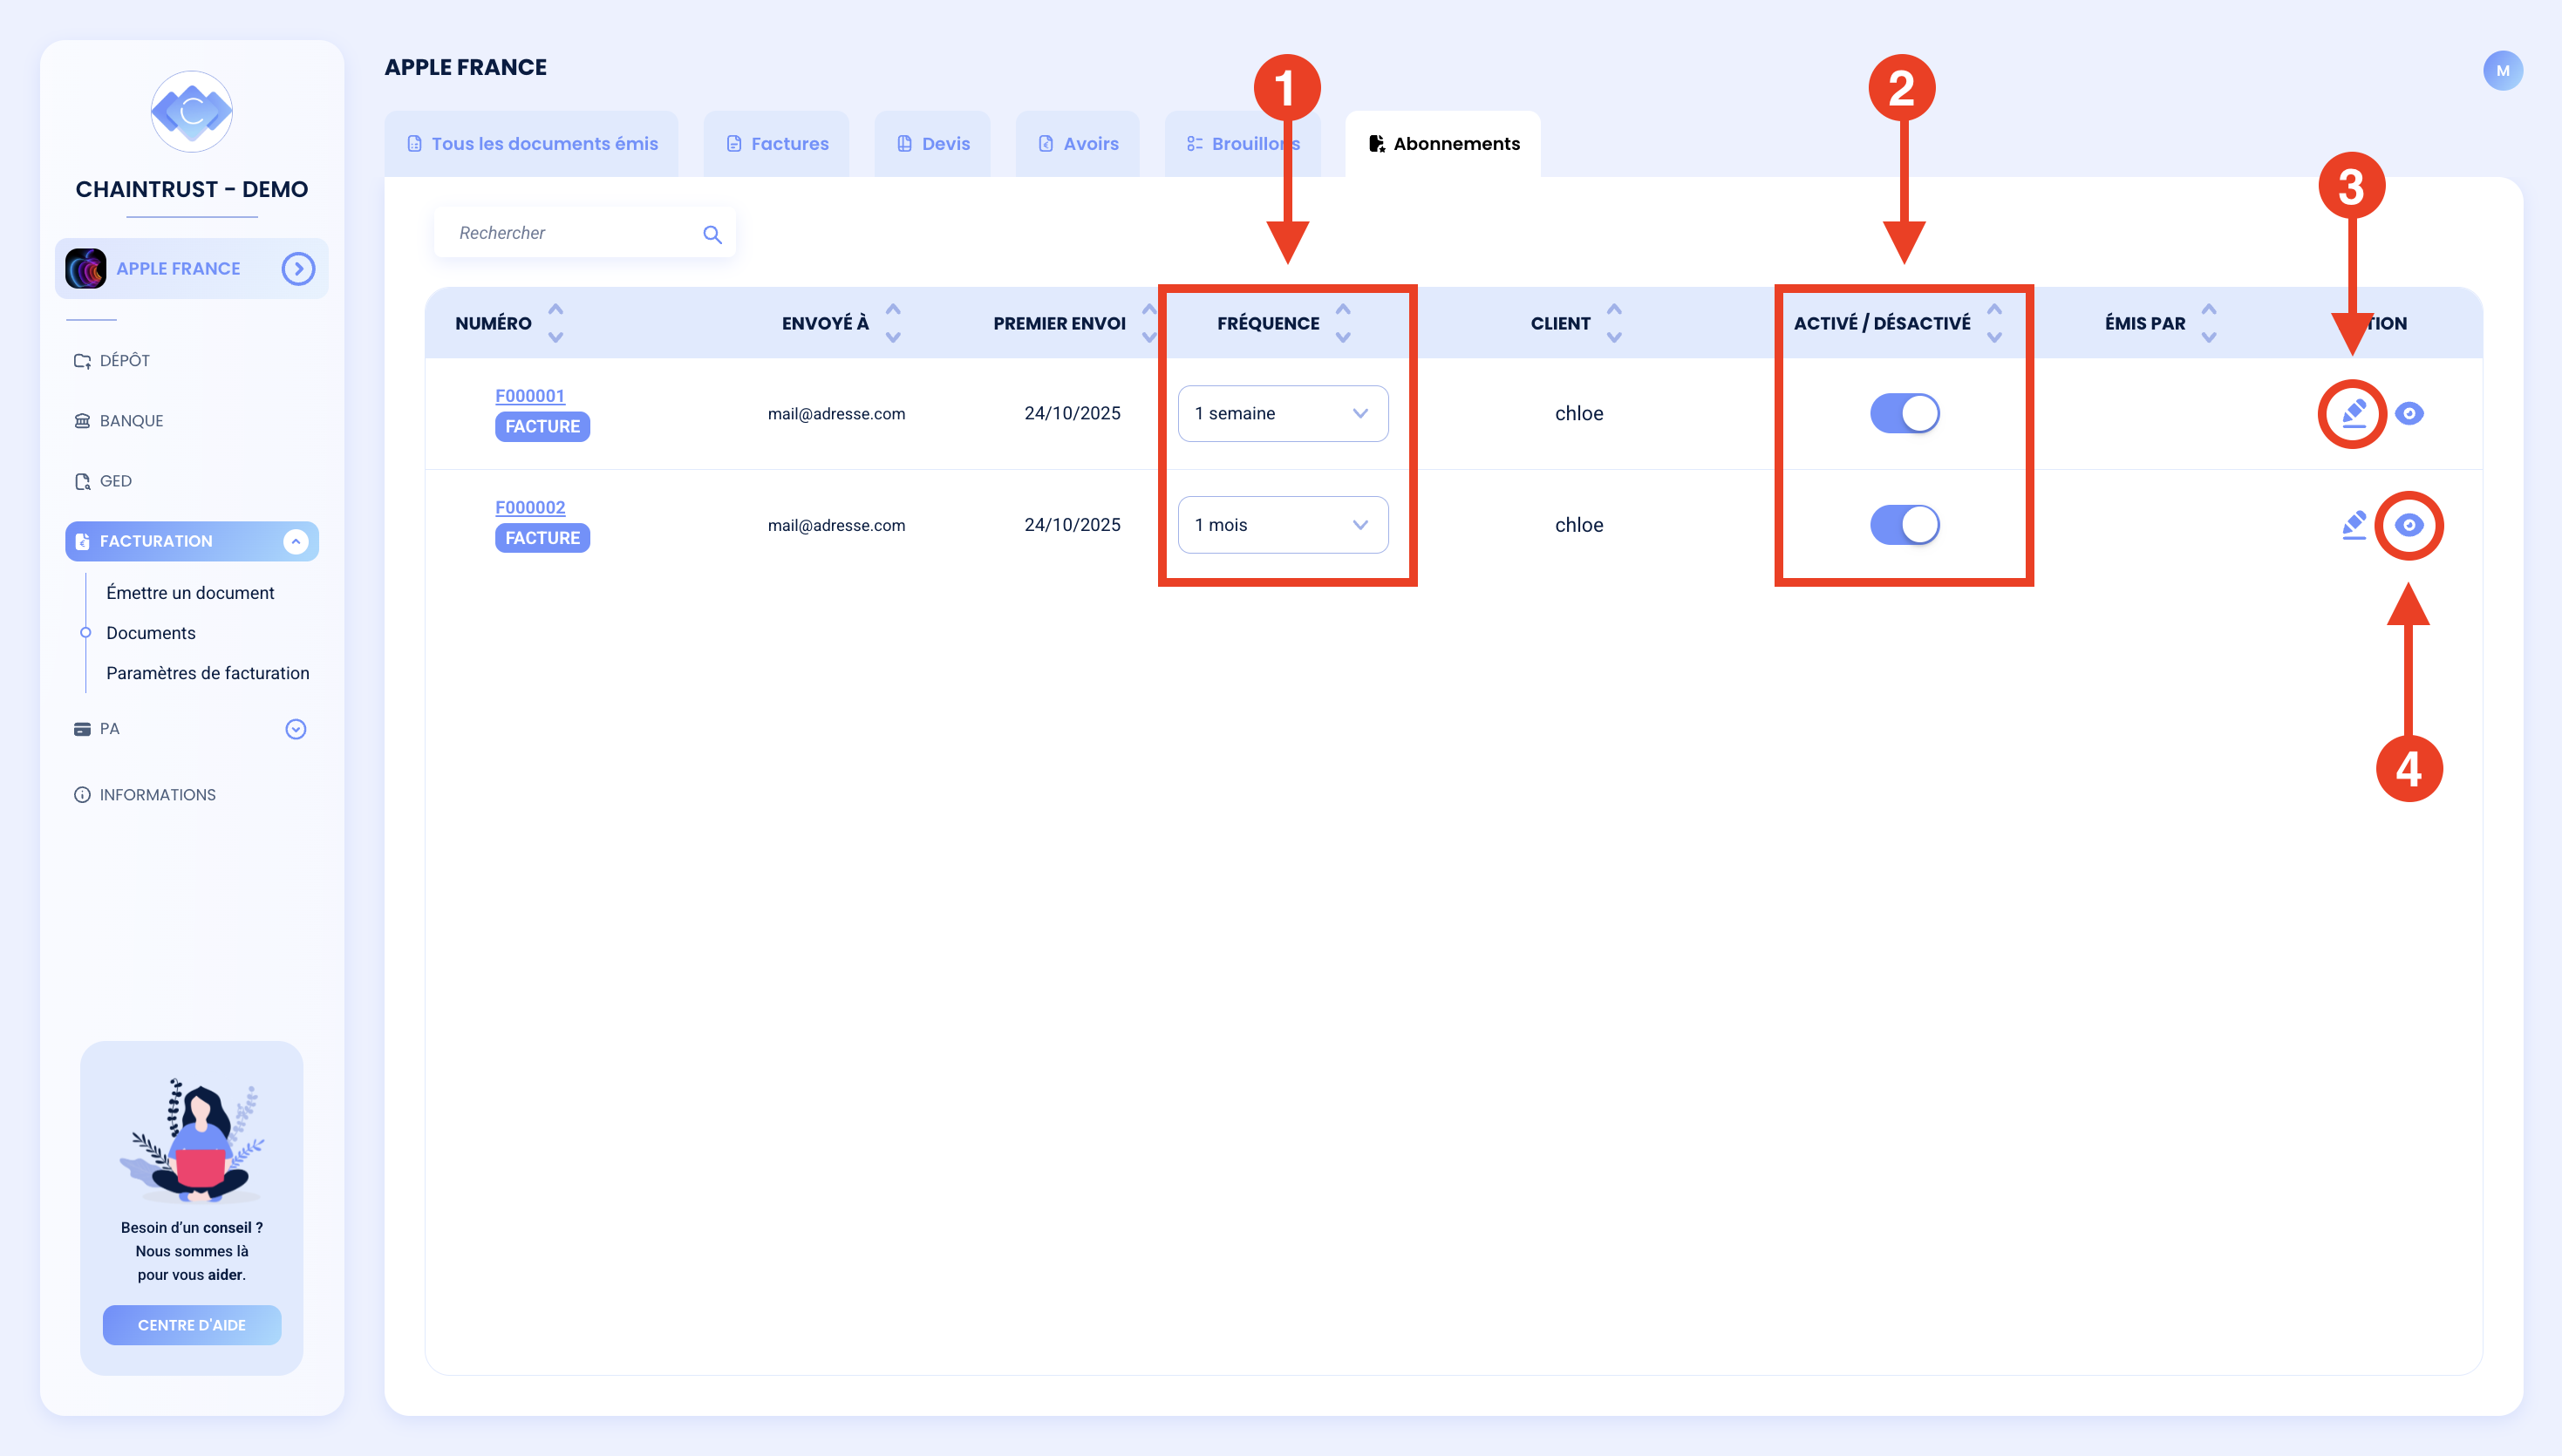This screenshot has height=1456, width=2562.
Task: Click the FACTURE badge of F000002
Action: 542,538
